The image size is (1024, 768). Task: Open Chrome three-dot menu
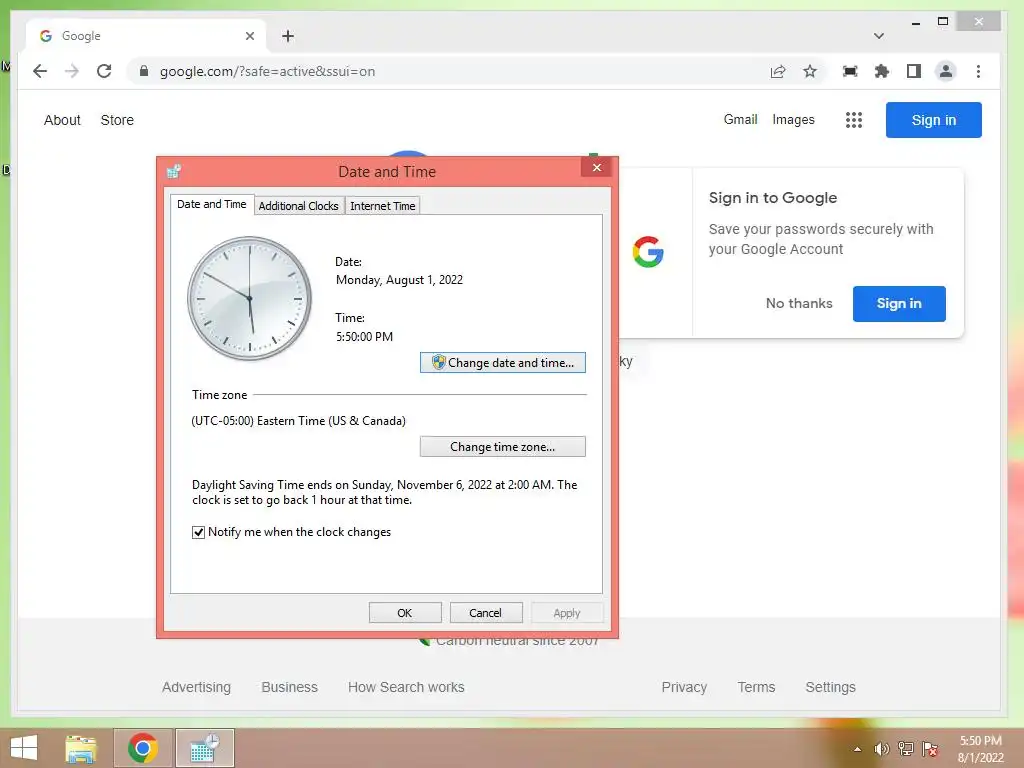[x=978, y=71]
